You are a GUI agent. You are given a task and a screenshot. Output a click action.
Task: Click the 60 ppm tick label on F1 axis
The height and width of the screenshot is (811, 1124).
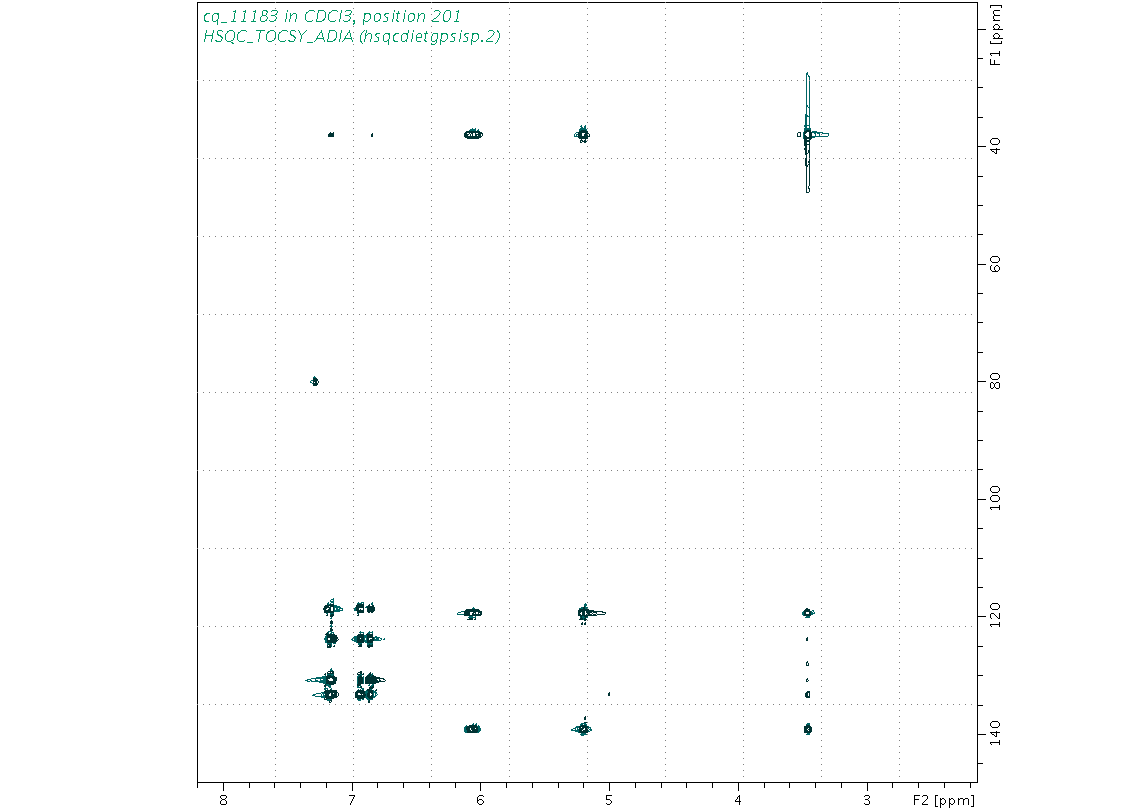click(995, 264)
